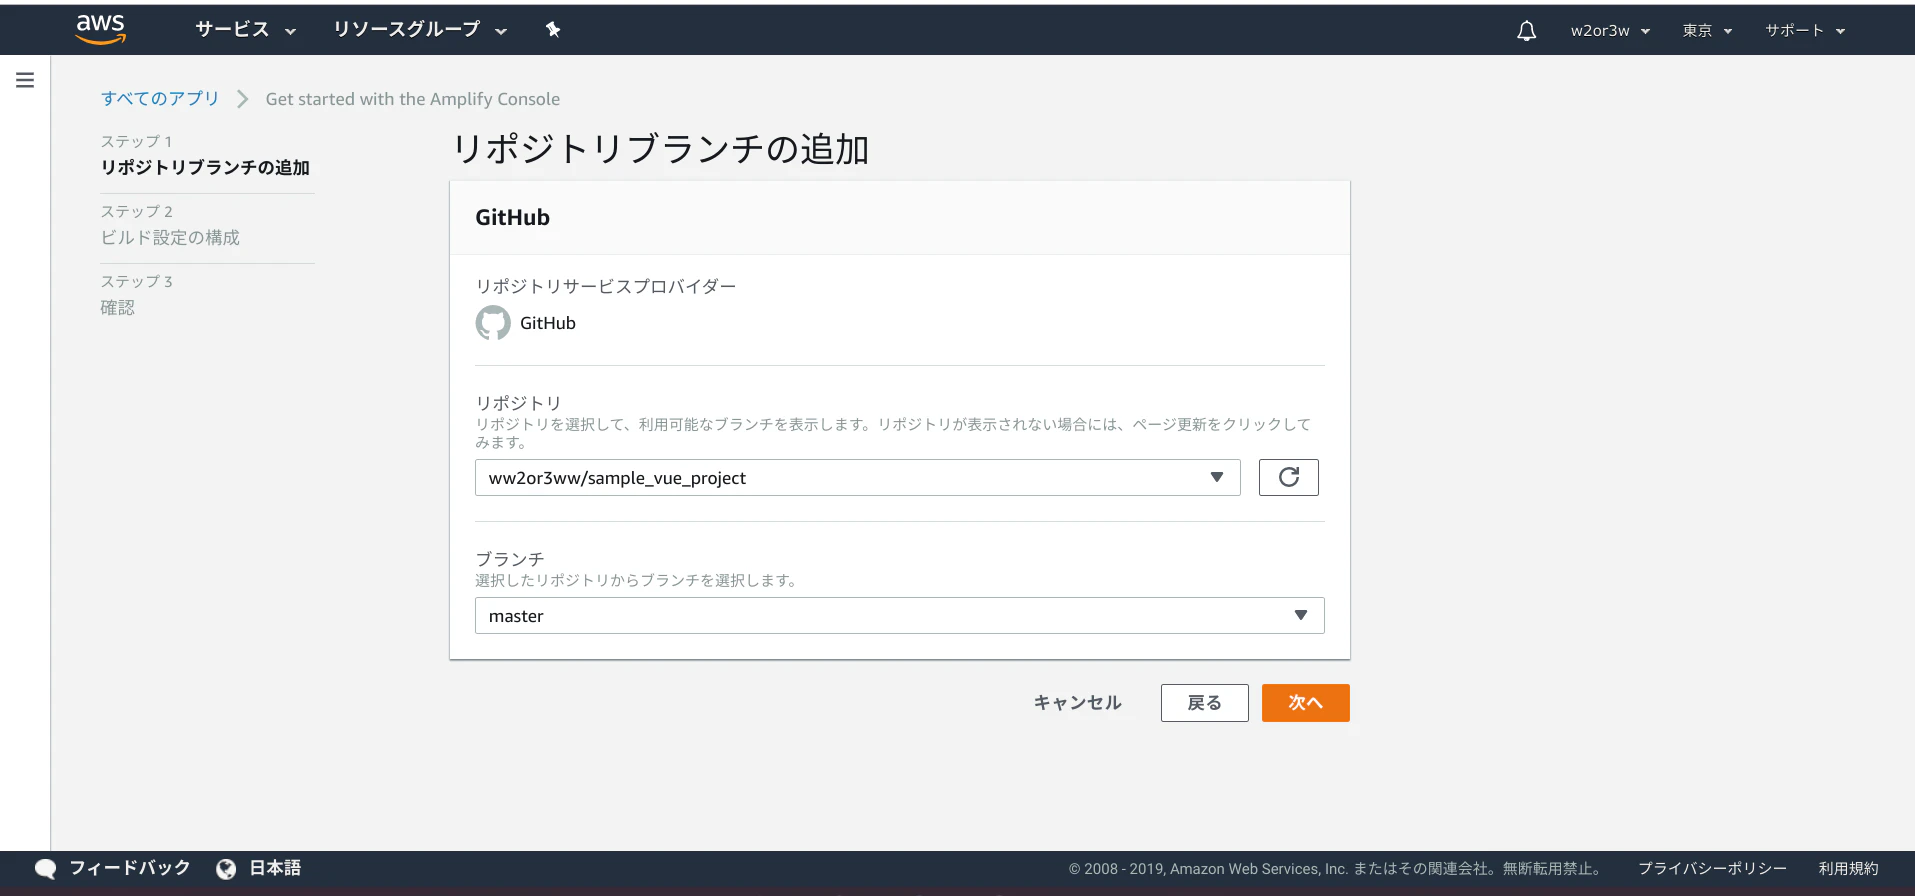Open 利用規約 terms of use link
Screen dimensions: 1915x896
tap(1849, 869)
